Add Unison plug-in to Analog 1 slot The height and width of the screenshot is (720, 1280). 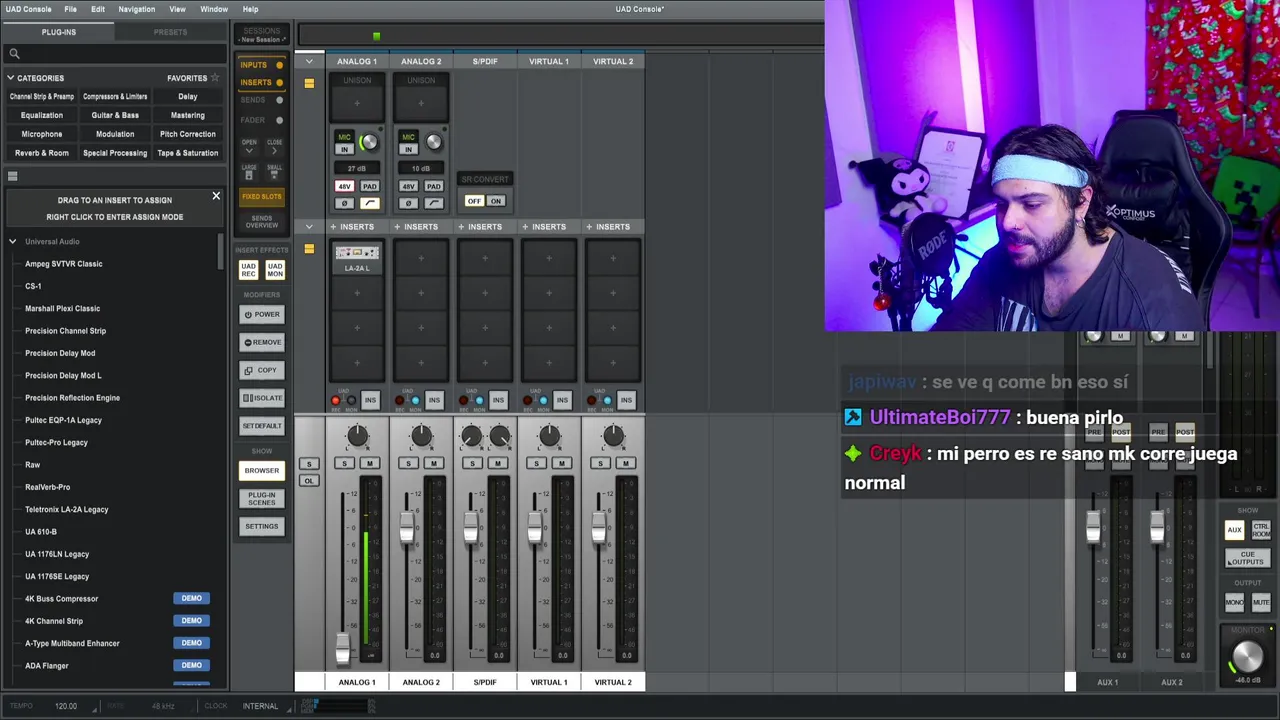[357, 103]
